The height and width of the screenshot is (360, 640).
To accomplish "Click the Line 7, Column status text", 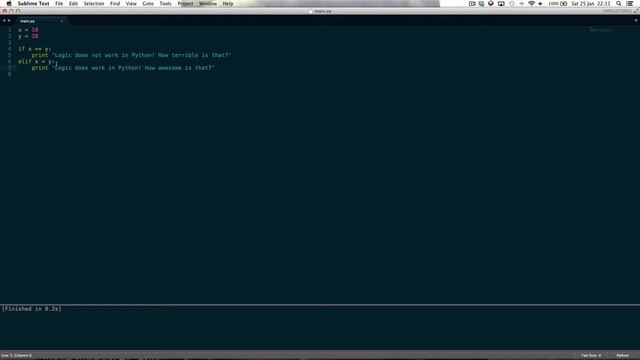I will point(16,356).
